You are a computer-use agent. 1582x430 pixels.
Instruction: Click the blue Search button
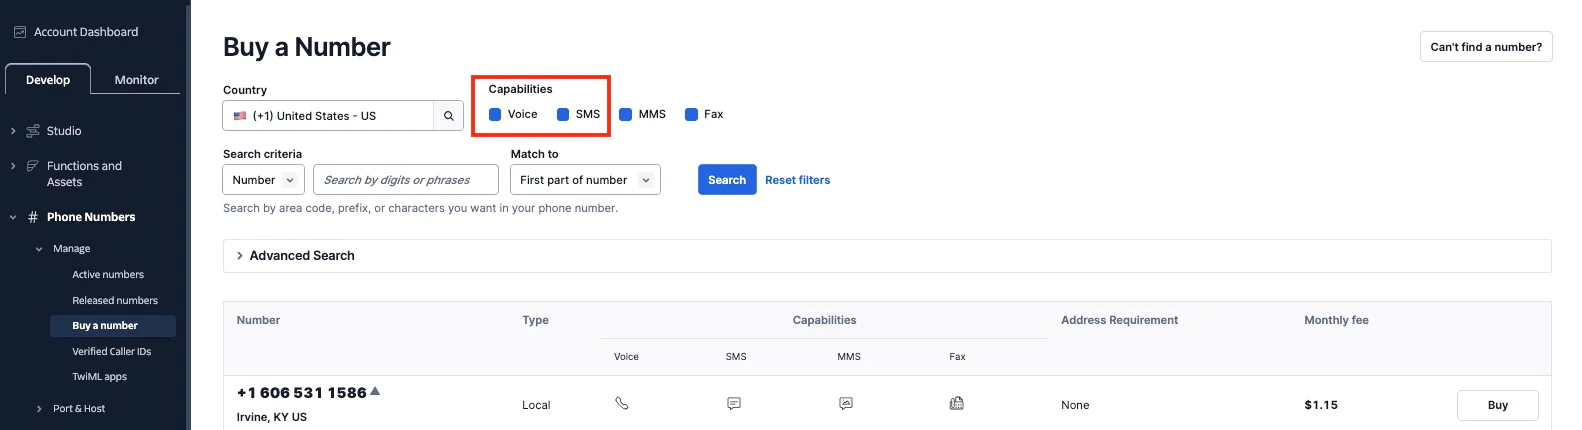pyautogui.click(x=727, y=180)
